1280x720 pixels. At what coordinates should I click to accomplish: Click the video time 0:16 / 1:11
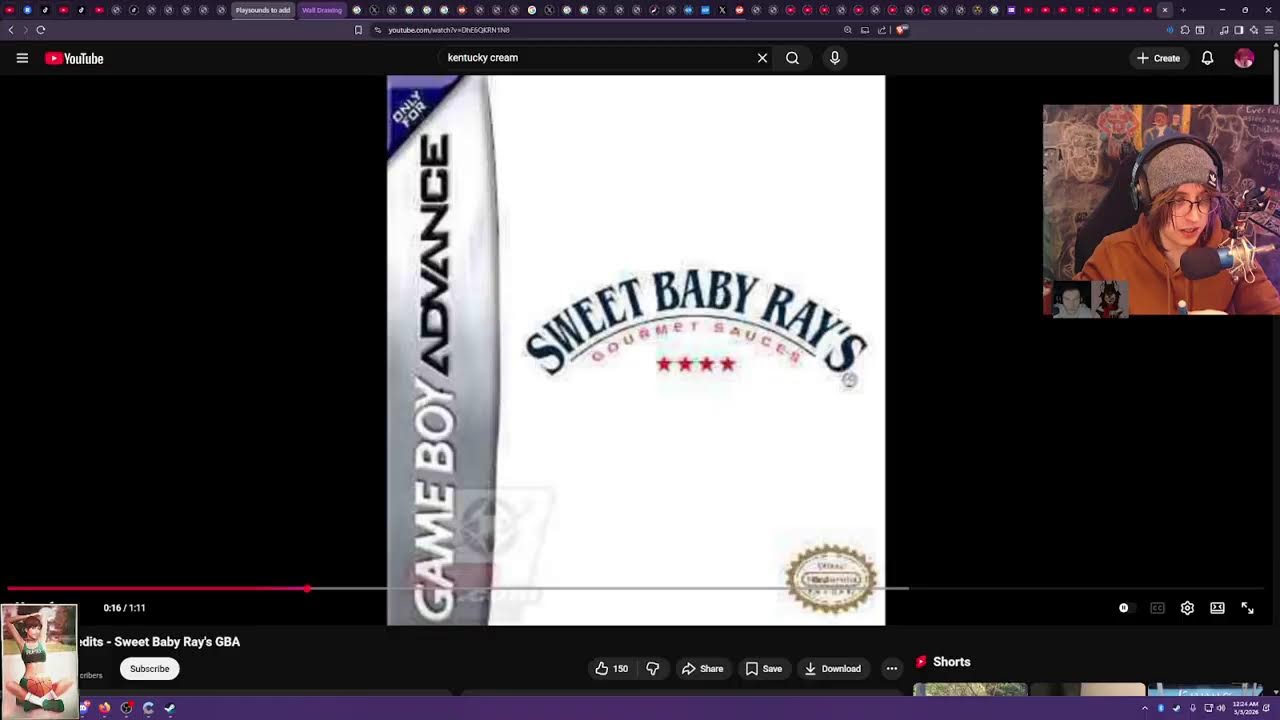(124, 608)
